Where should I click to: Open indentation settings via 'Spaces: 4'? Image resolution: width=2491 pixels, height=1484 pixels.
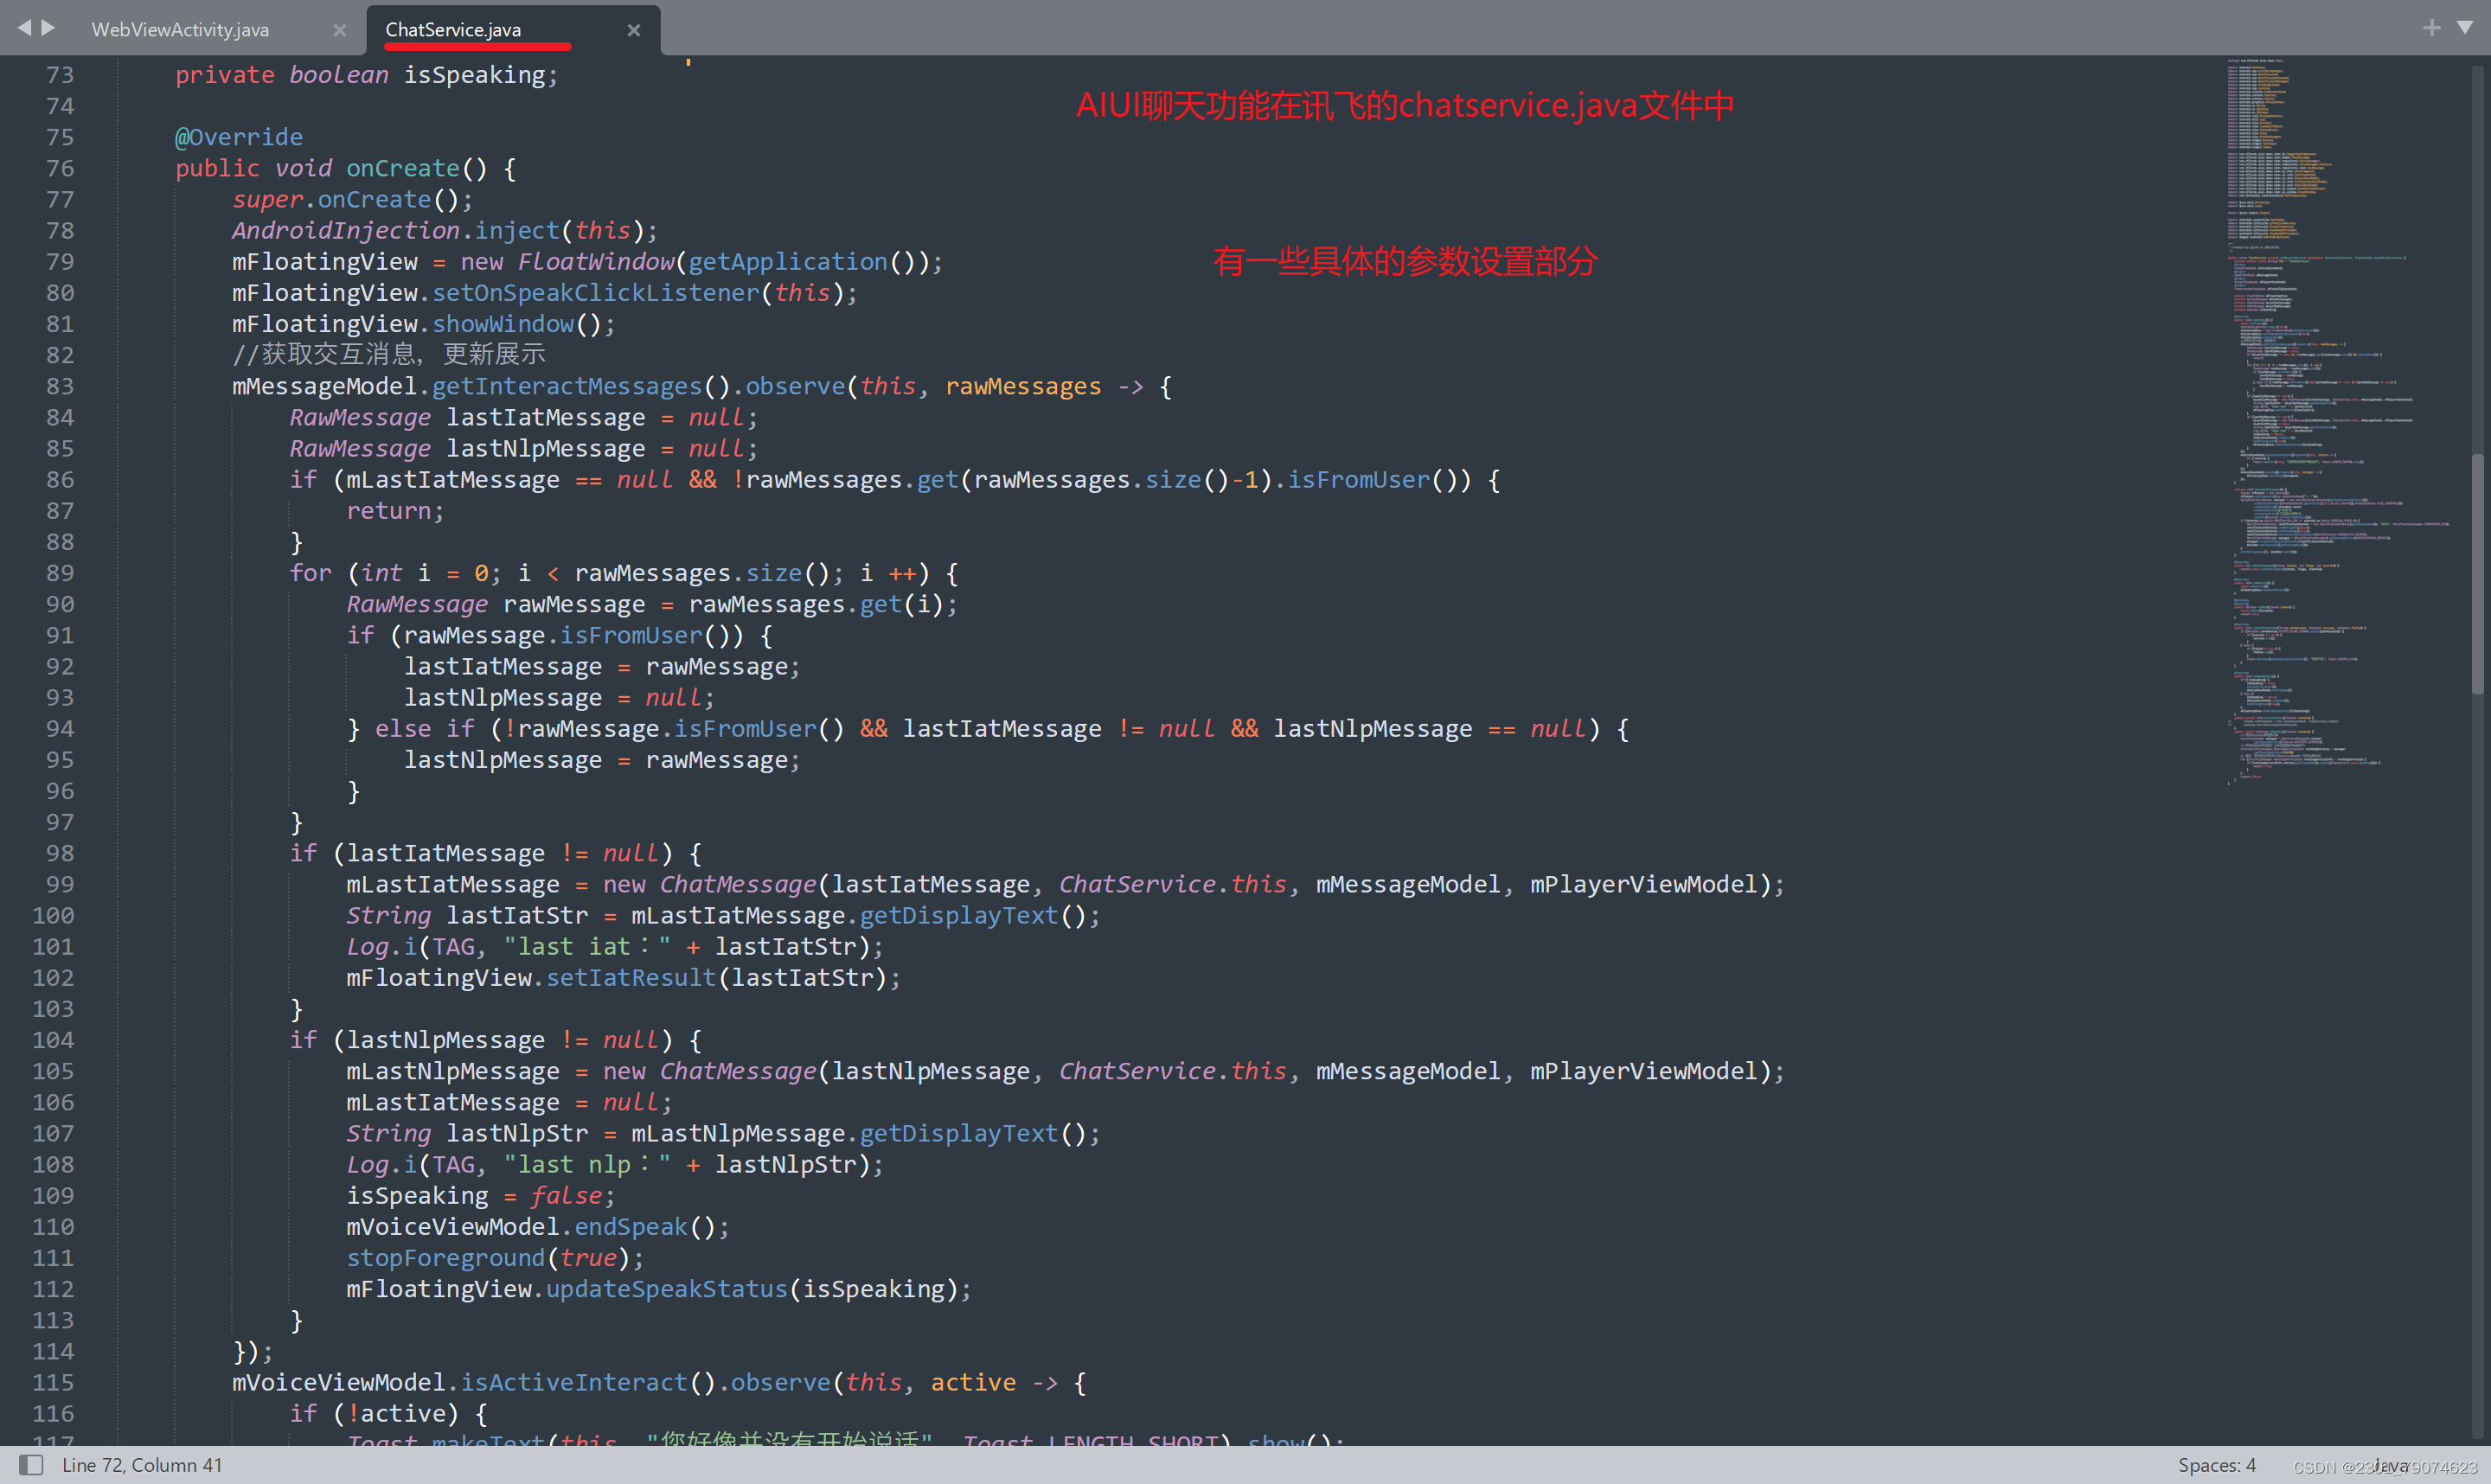[2216, 1464]
